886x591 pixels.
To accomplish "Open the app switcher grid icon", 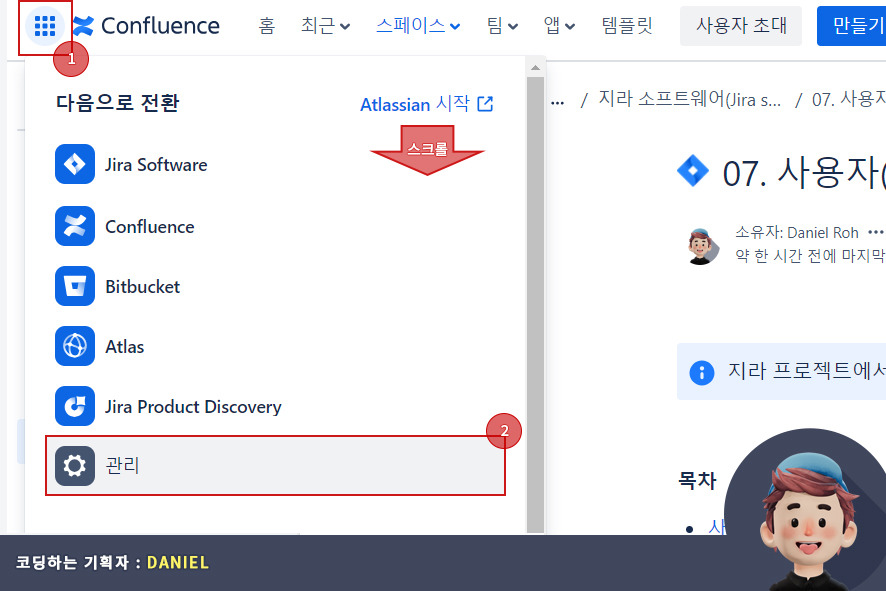I will (x=45, y=26).
